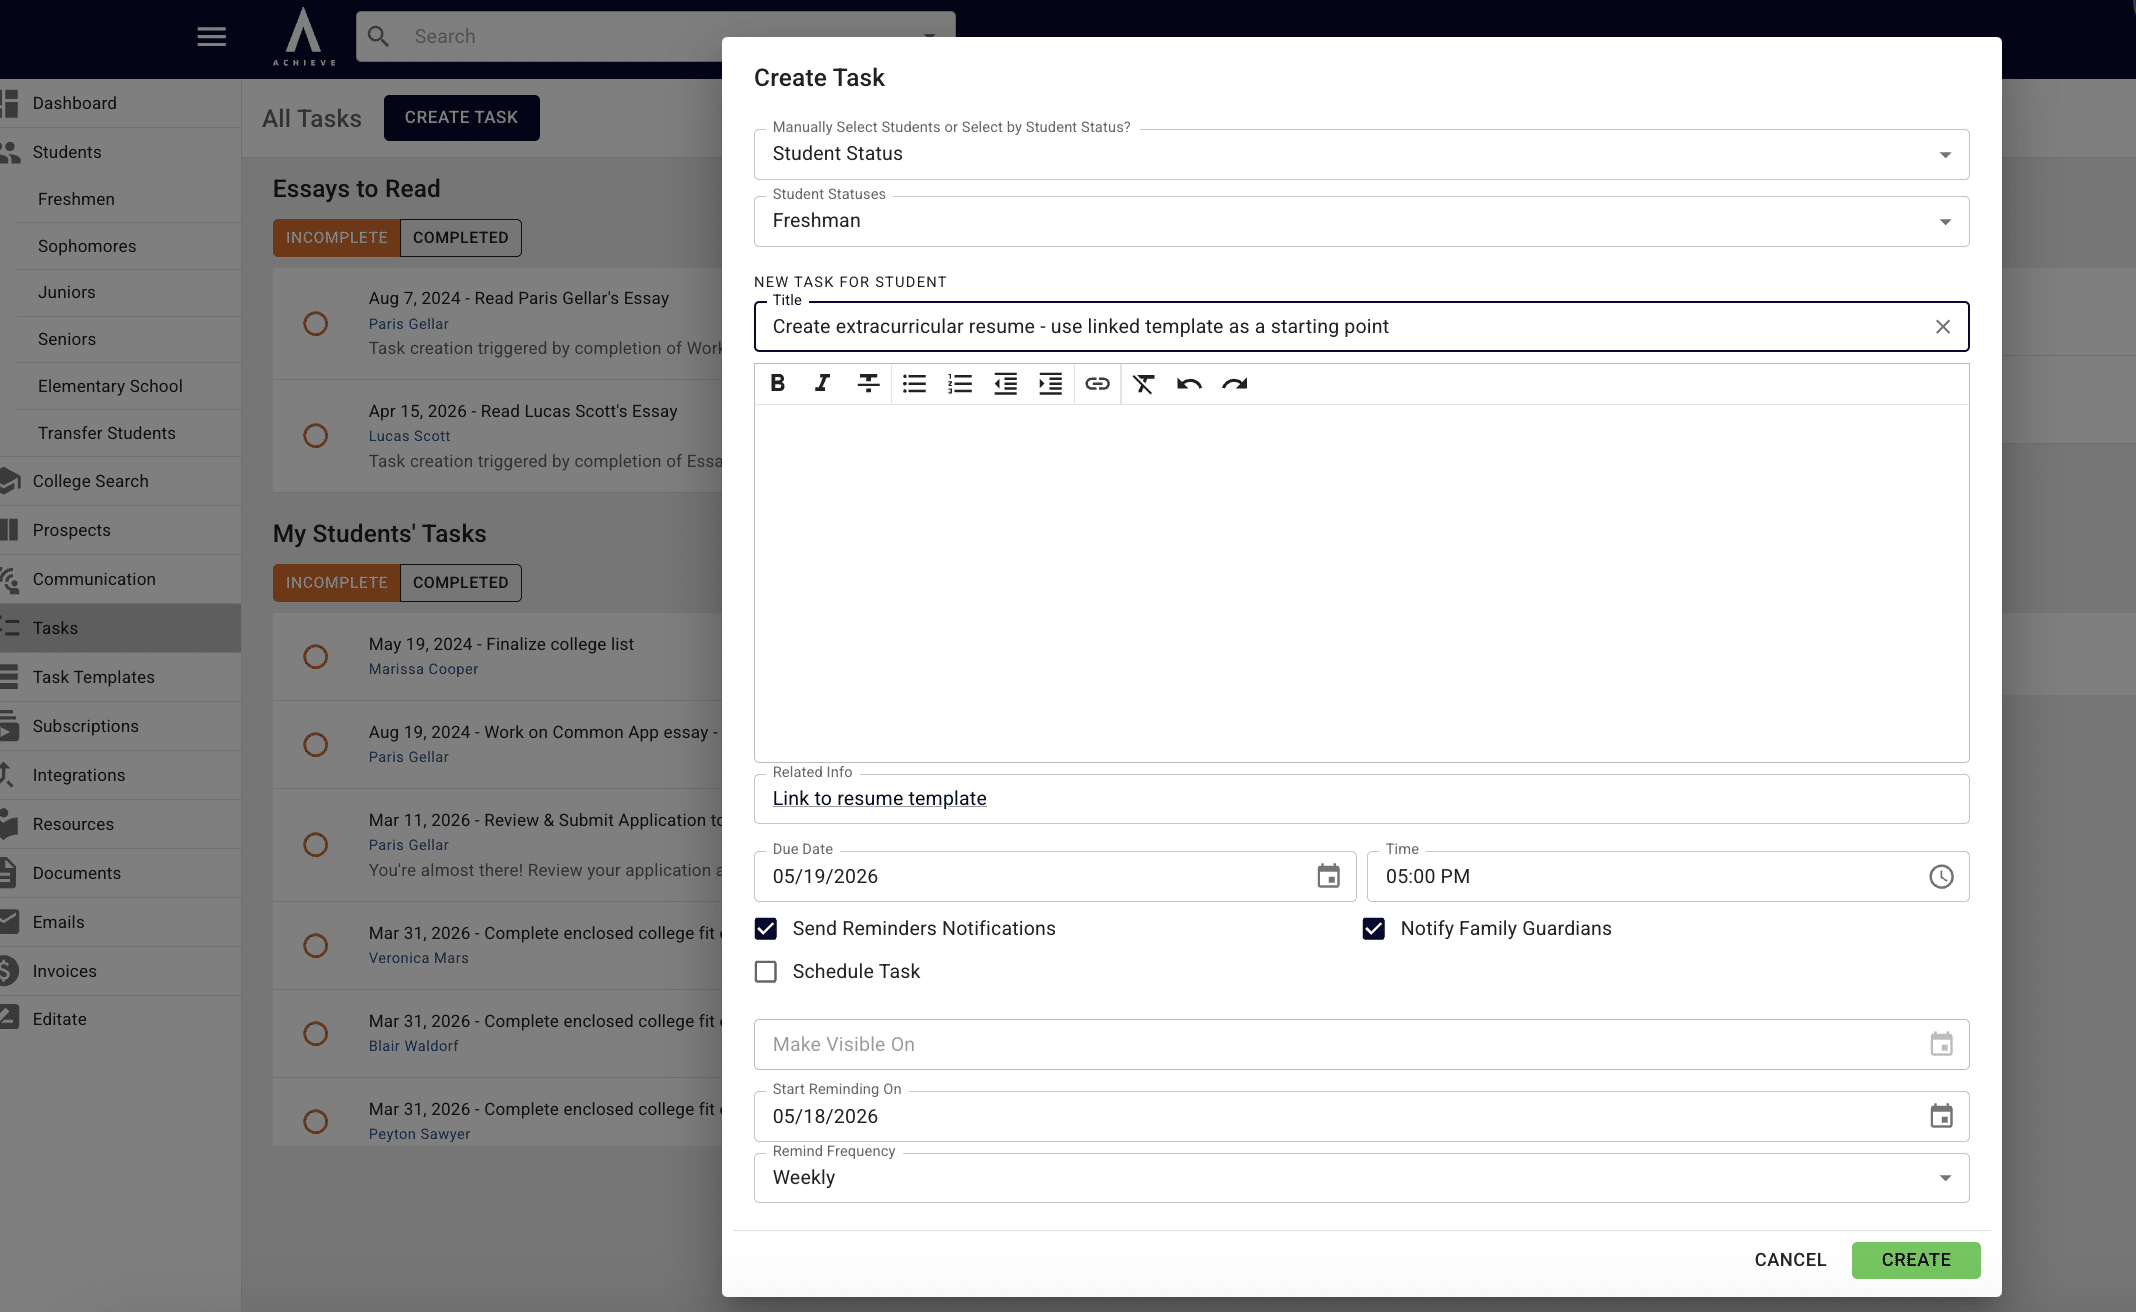The height and width of the screenshot is (1312, 2136).
Task: Open Editate in the sidebar
Action: [x=120, y=1019]
